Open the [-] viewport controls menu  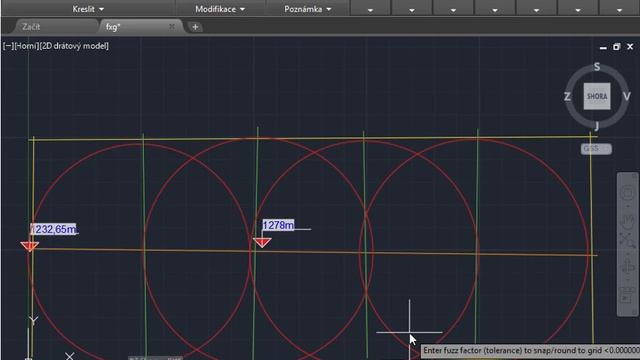click(8, 46)
